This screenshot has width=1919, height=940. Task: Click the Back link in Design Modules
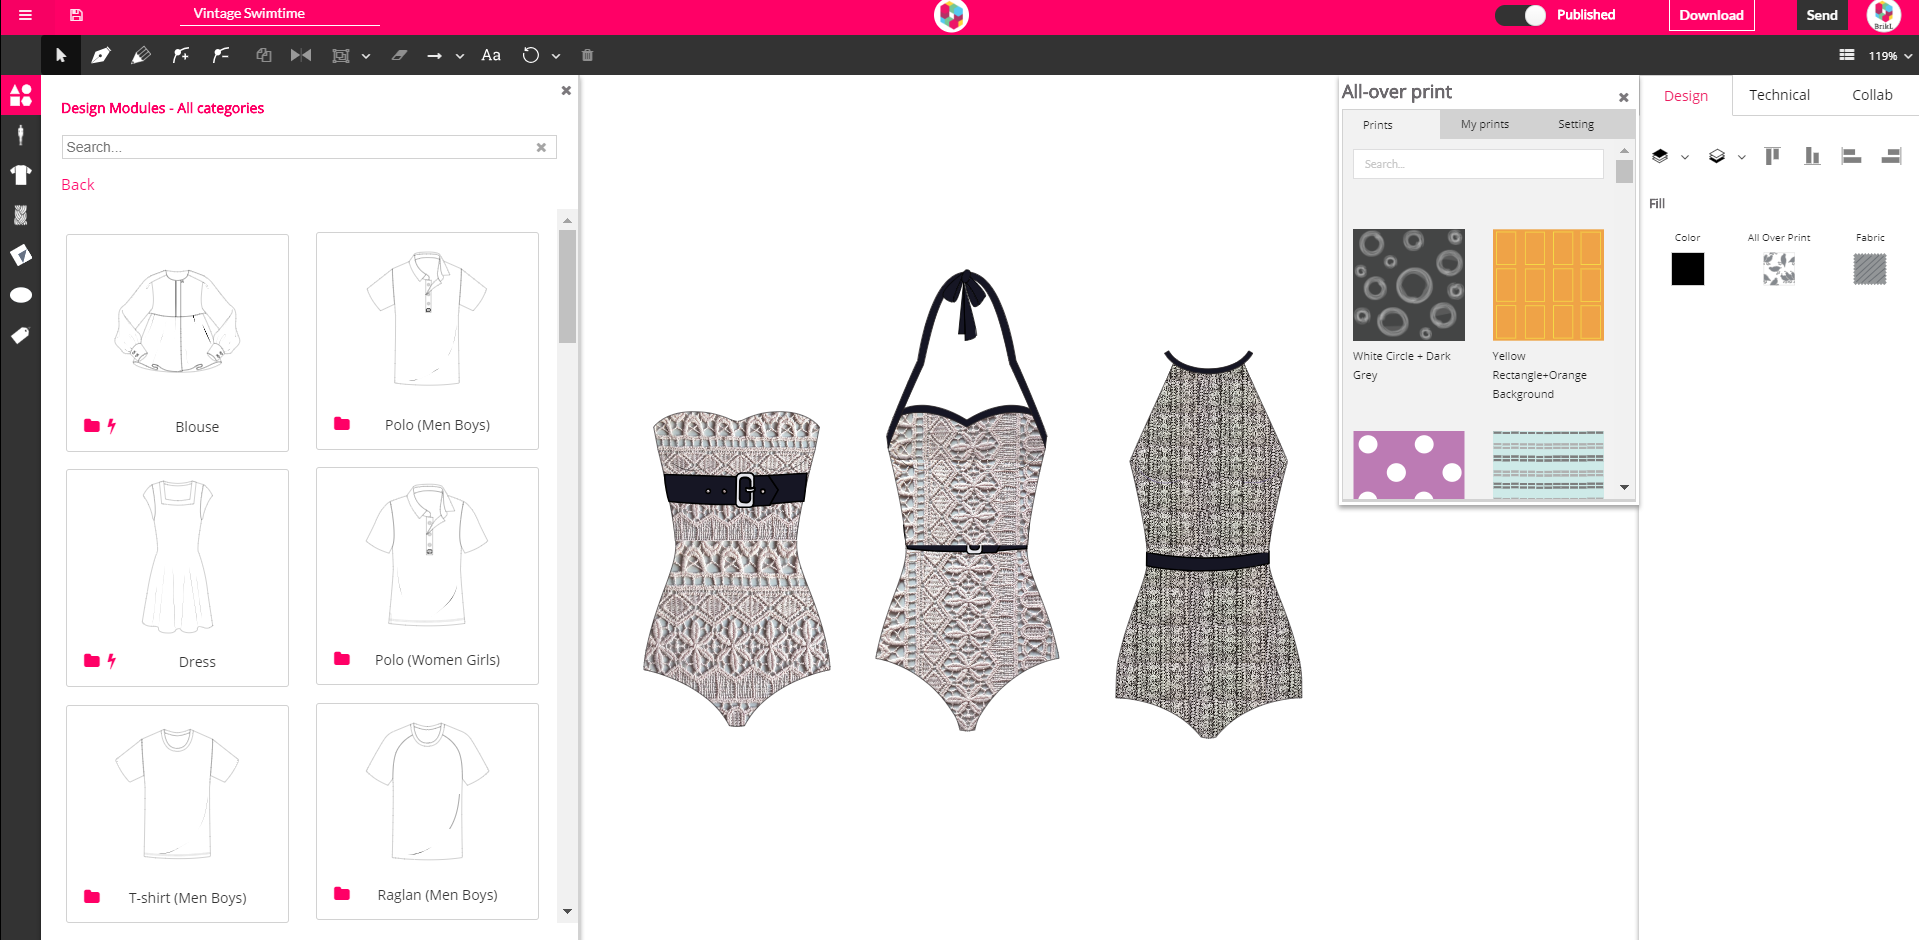[x=77, y=184]
